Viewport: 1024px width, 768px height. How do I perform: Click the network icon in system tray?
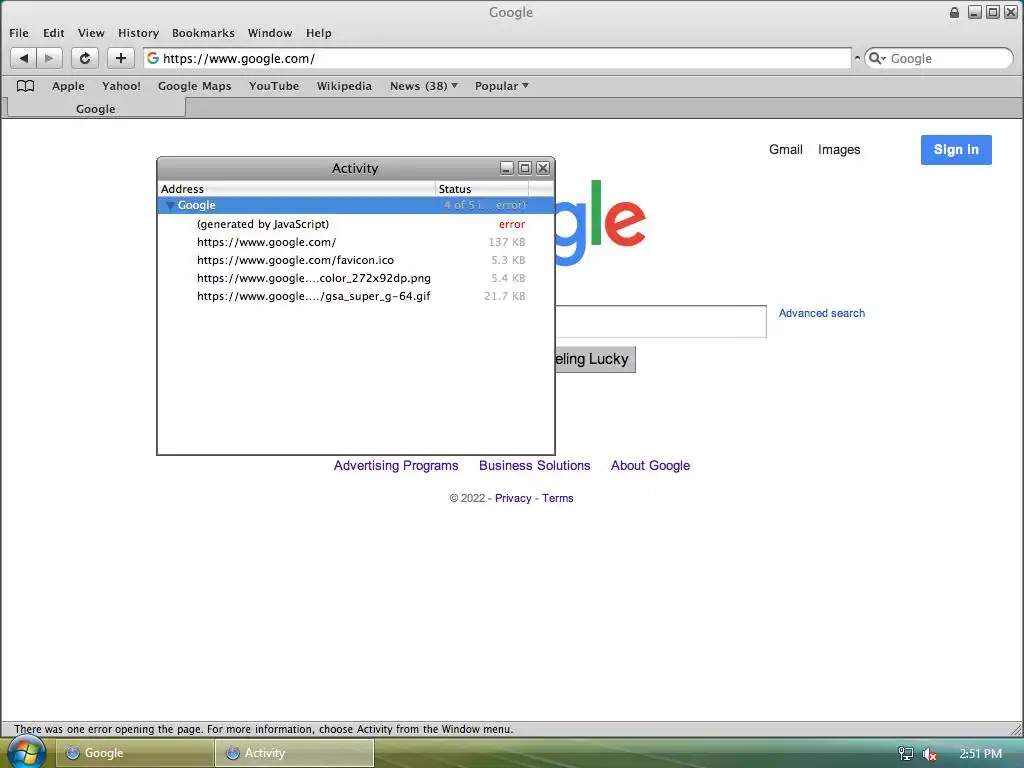pyautogui.click(x=906, y=754)
